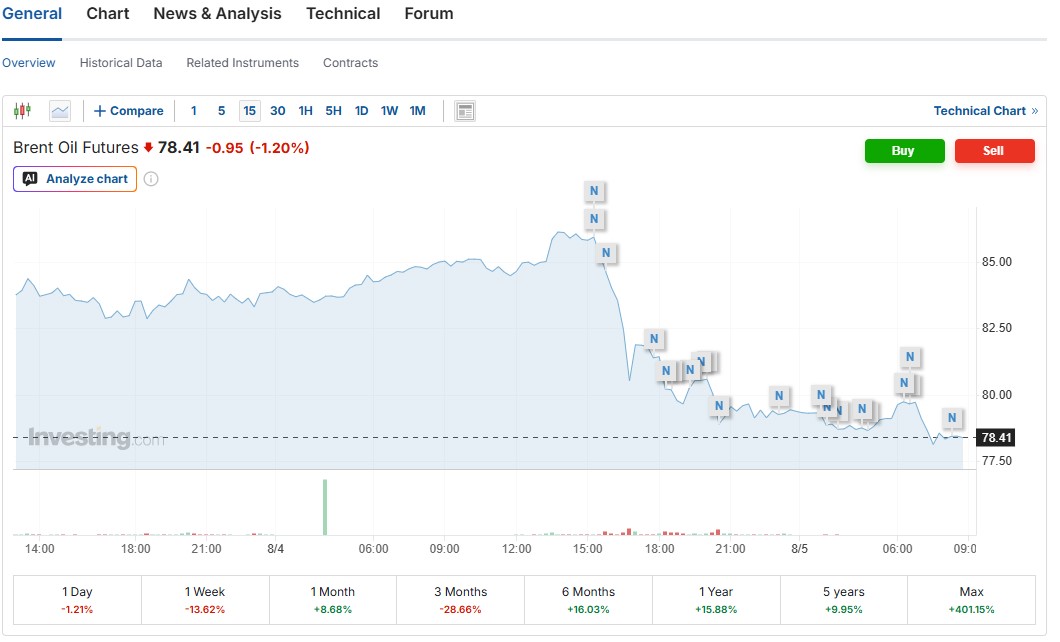Click the Compare plus button

128,111
